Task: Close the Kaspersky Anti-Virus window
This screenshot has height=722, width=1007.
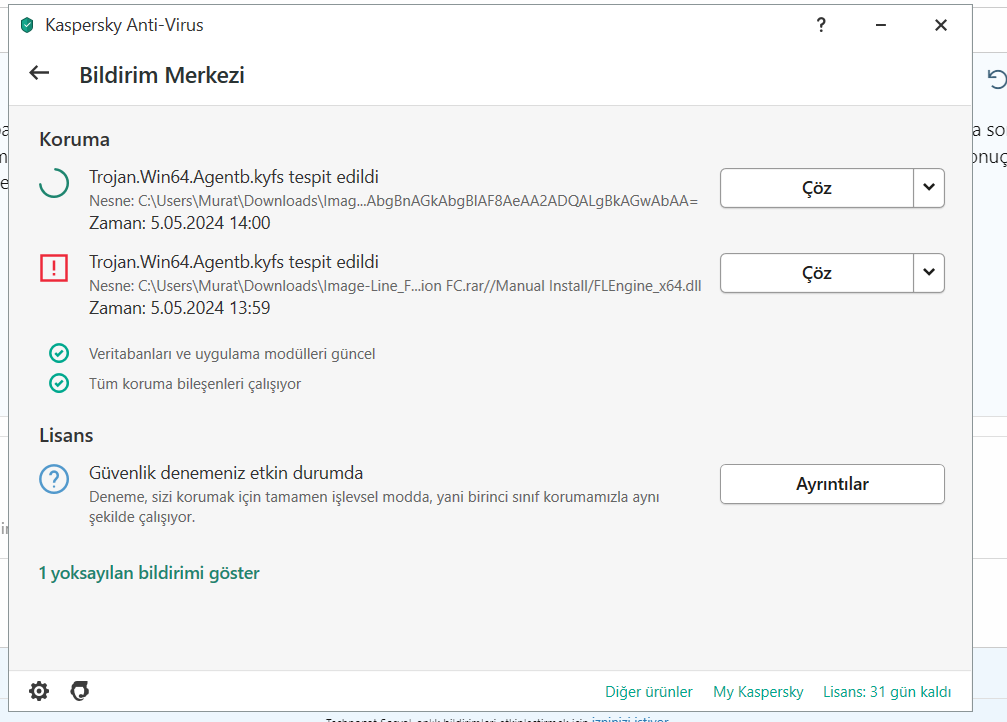Action: [x=941, y=25]
